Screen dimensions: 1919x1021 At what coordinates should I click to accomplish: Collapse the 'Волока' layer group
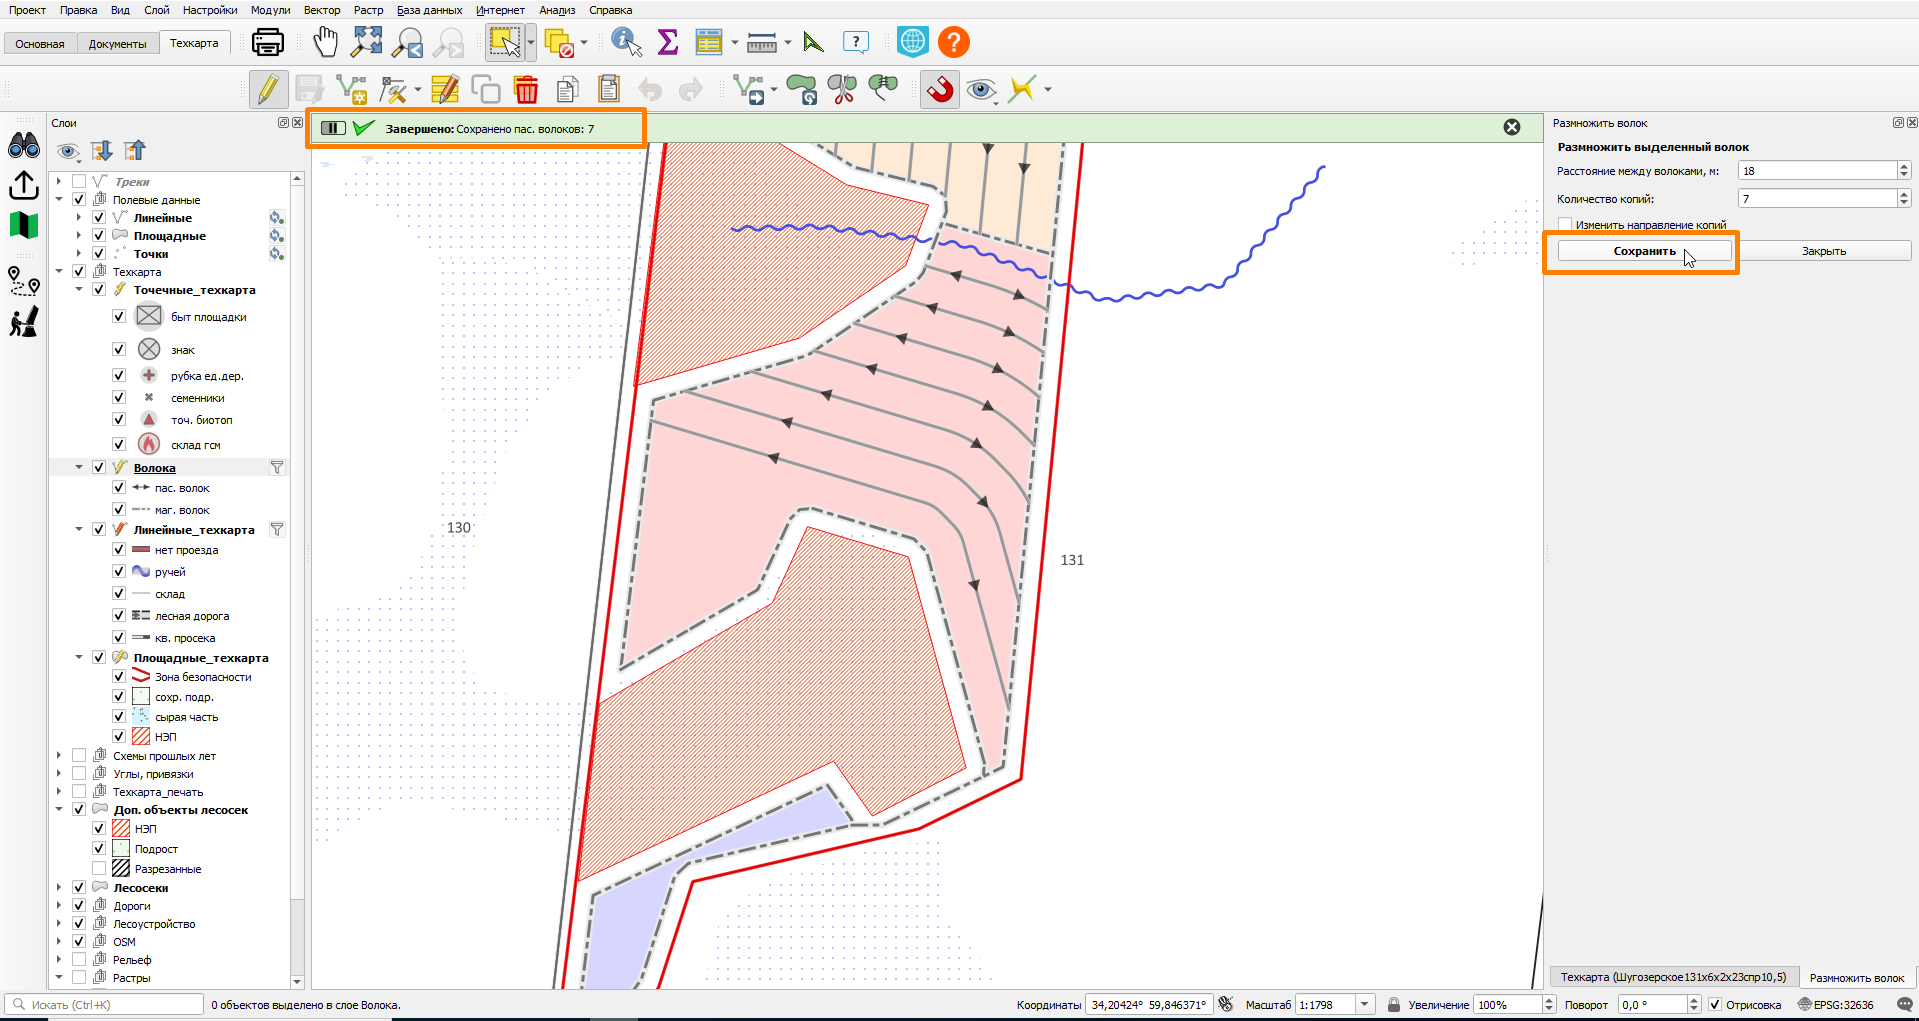(79, 467)
